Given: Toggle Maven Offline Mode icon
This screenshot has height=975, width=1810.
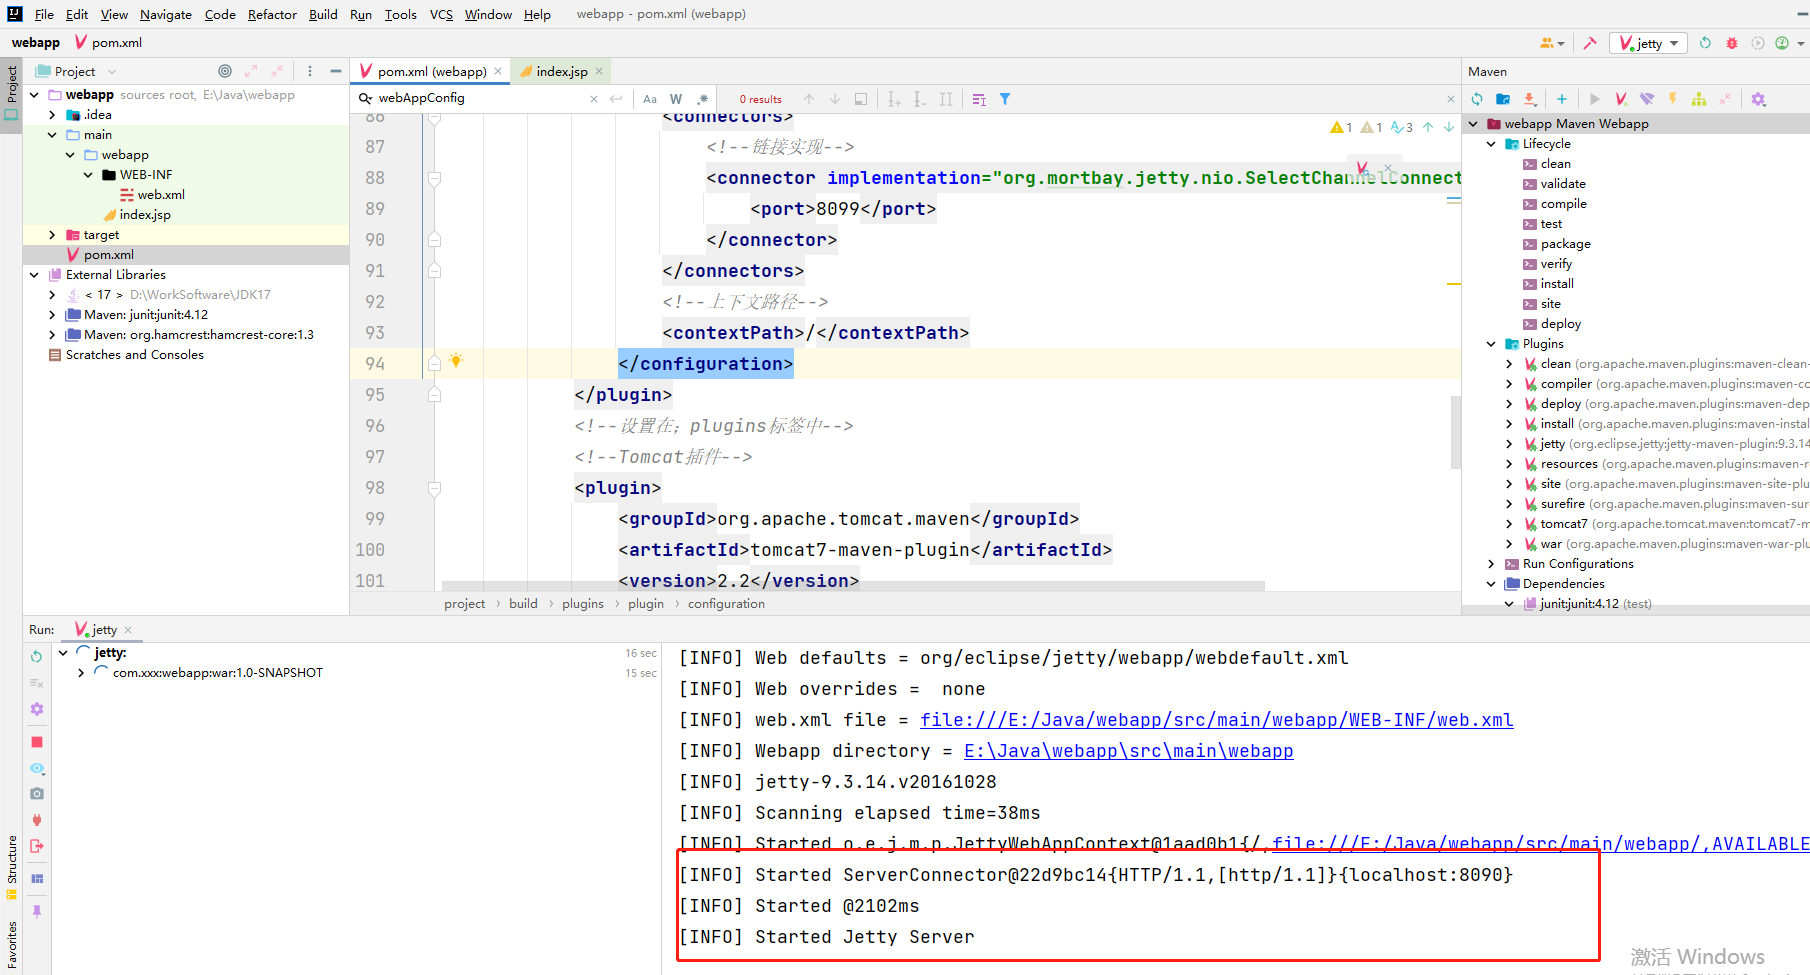Looking at the screenshot, I should pyautogui.click(x=1647, y=99).
